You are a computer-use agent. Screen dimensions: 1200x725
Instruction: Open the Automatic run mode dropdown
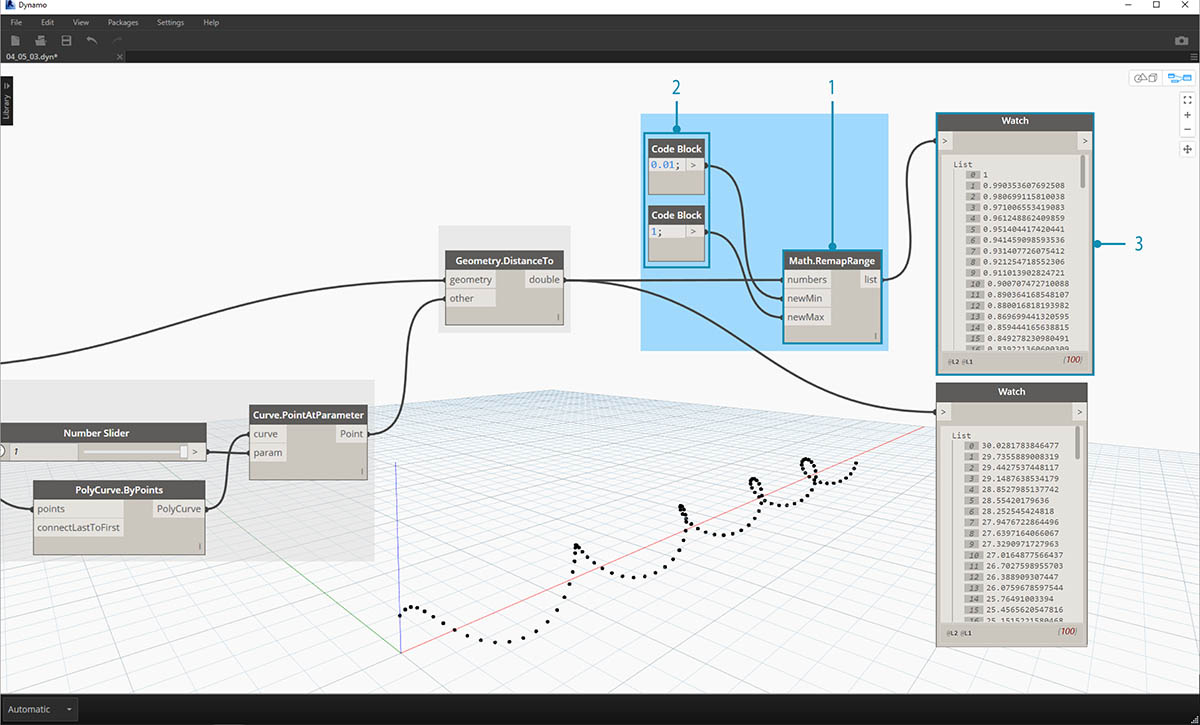(x=69, y=709)
